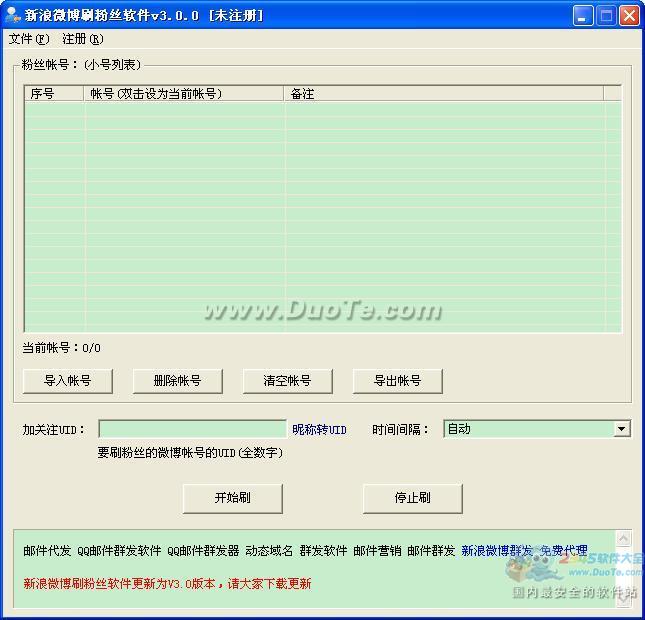Click the info panel scrollbar up arrow
The width and height of the screenshot is (645, 620).
[x=624, y=539]
